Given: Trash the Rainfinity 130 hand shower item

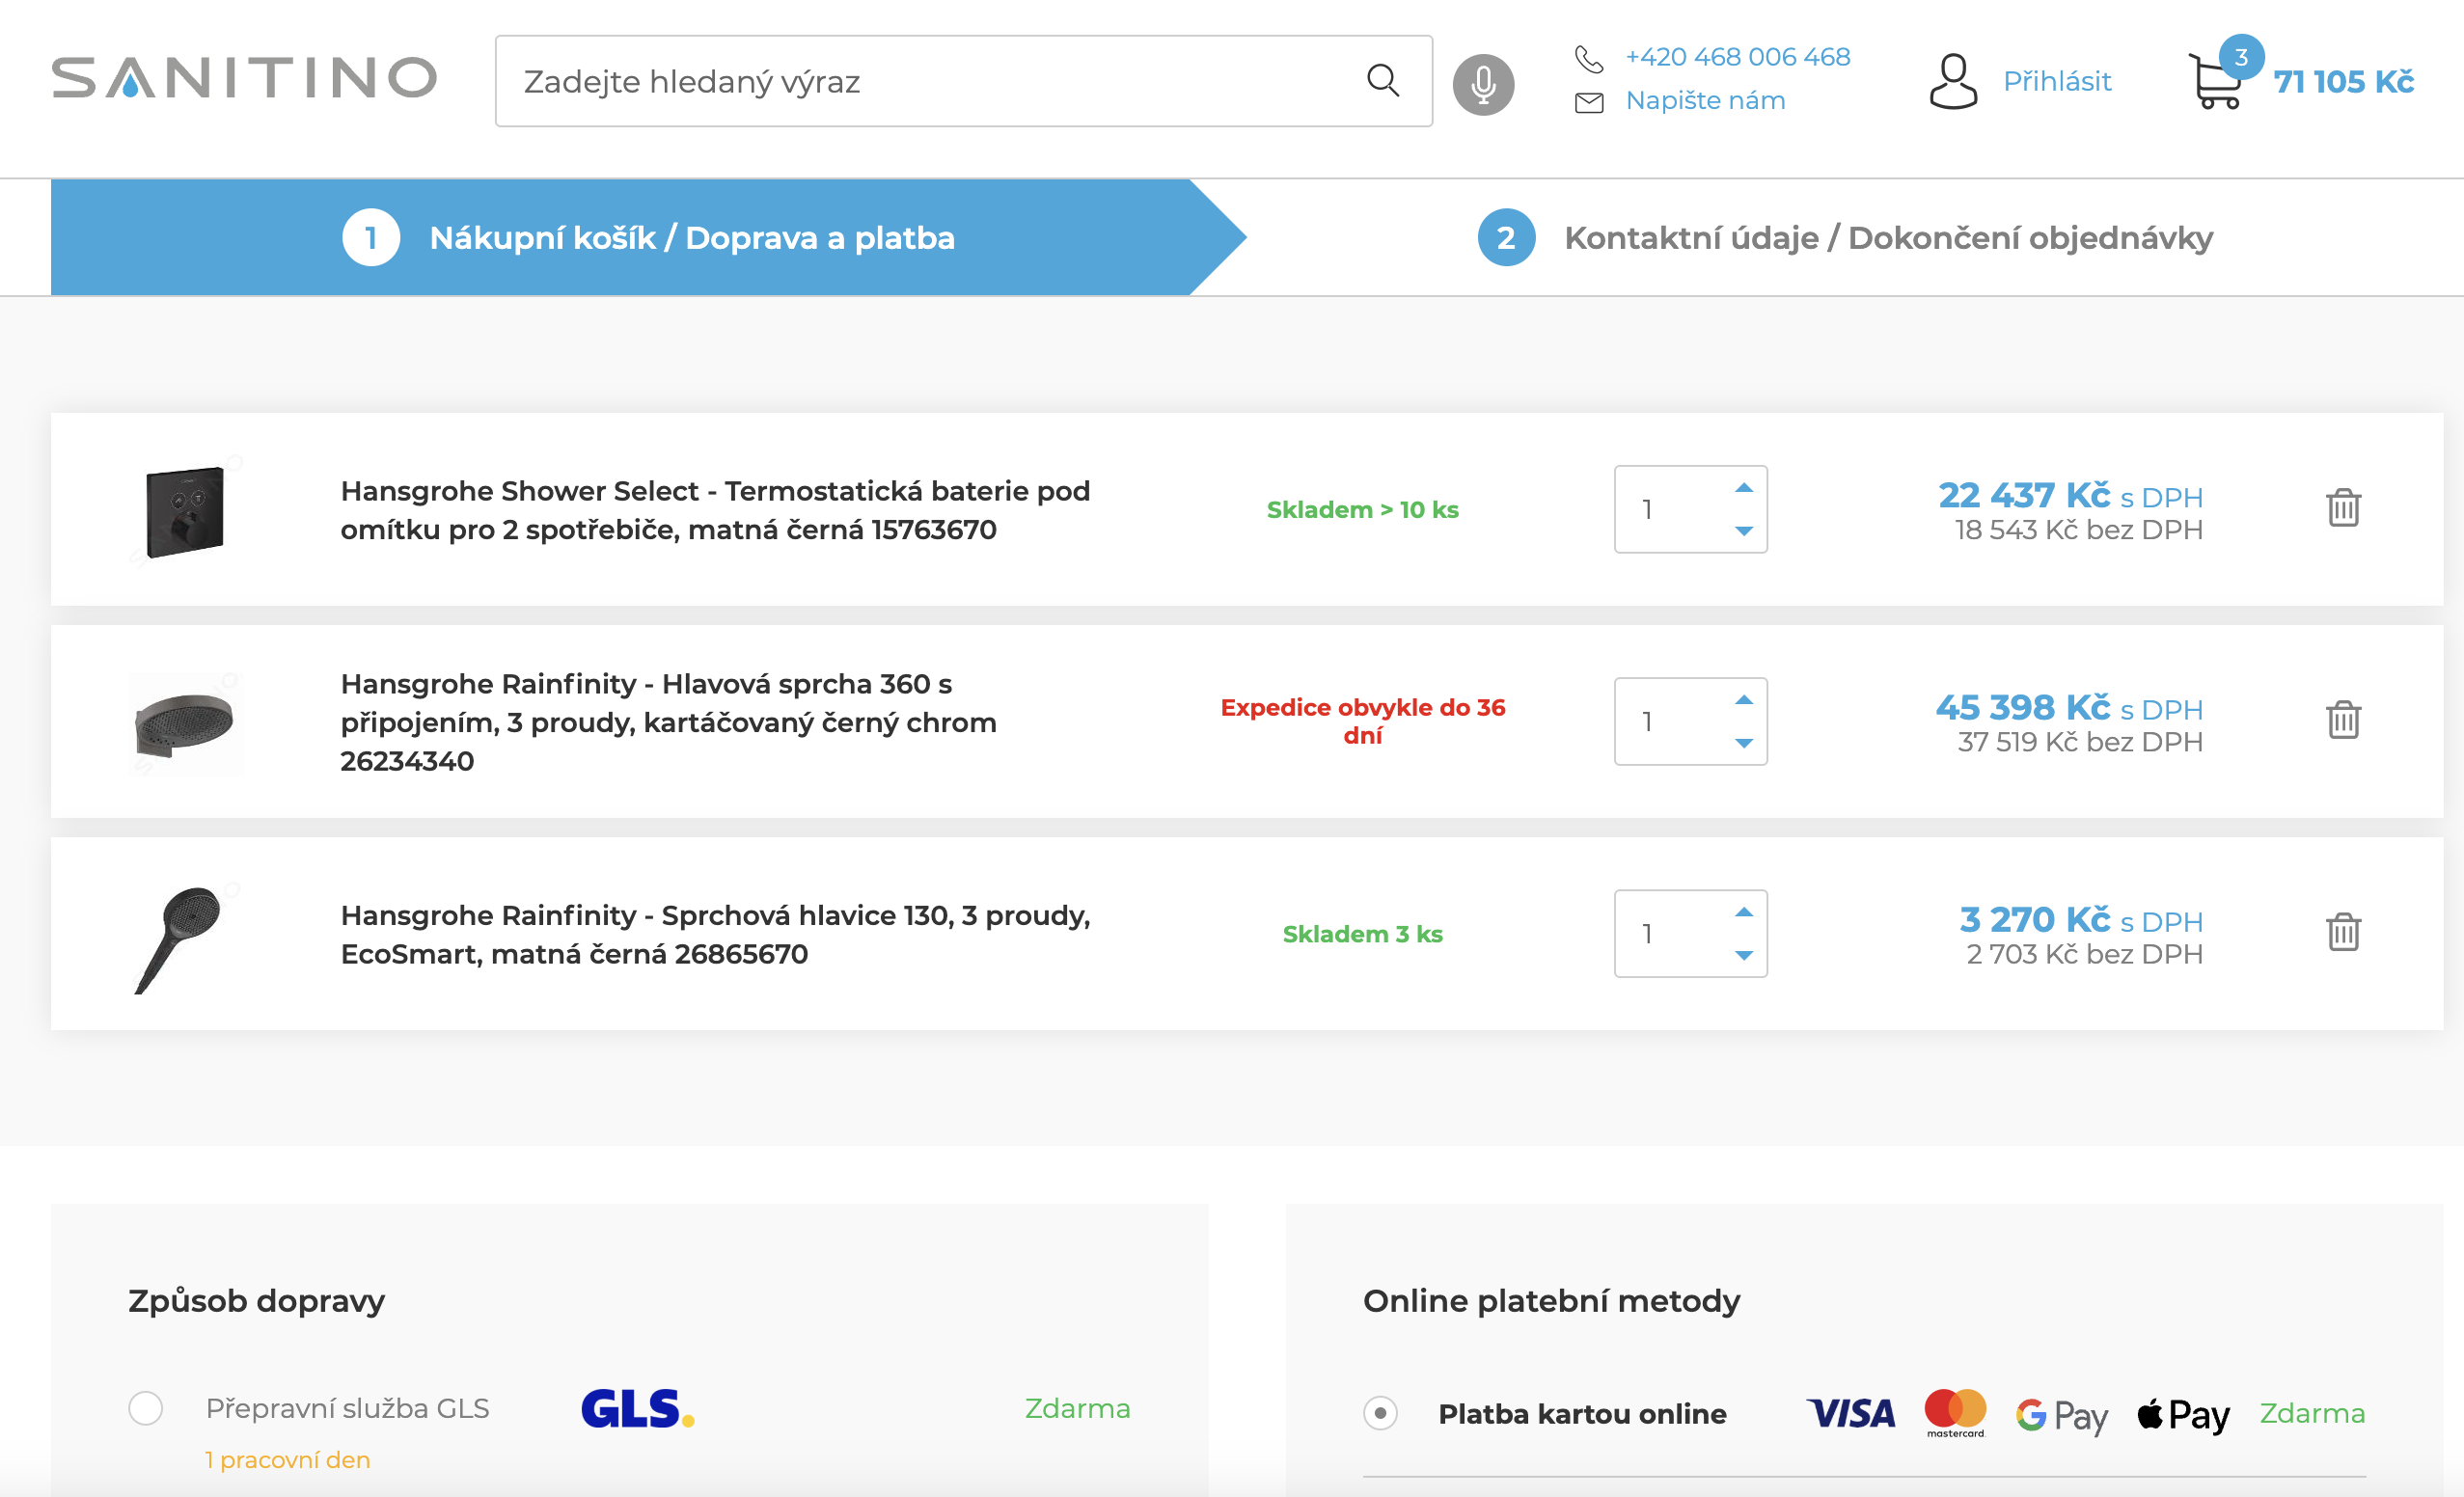Looking at the screenshot, I should [2343, 932].
